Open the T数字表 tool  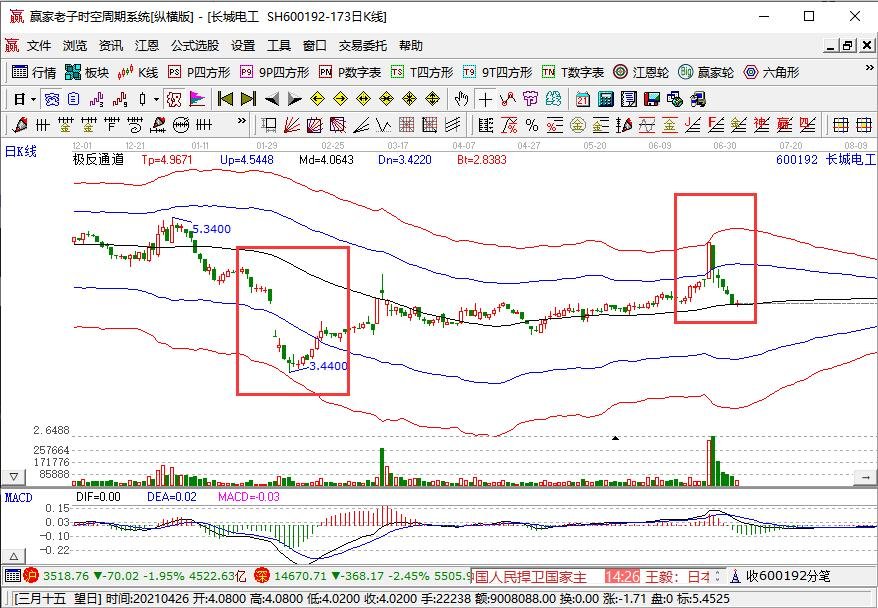(x=573, y=72)
